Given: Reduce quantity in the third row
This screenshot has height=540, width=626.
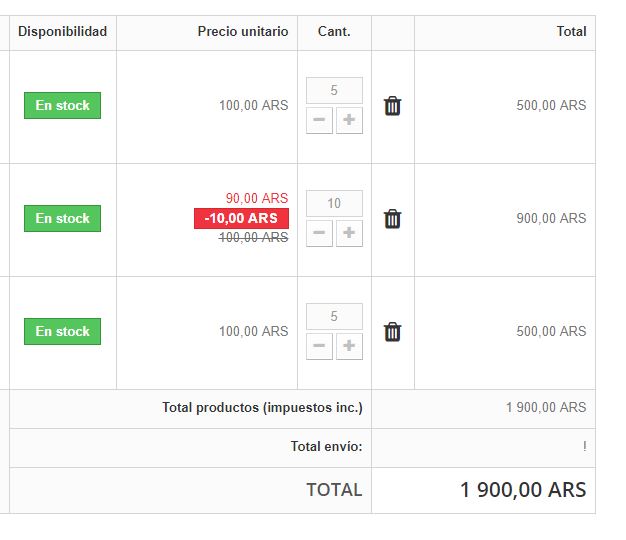Looking at the screenshot, I should tap(320, 347).
